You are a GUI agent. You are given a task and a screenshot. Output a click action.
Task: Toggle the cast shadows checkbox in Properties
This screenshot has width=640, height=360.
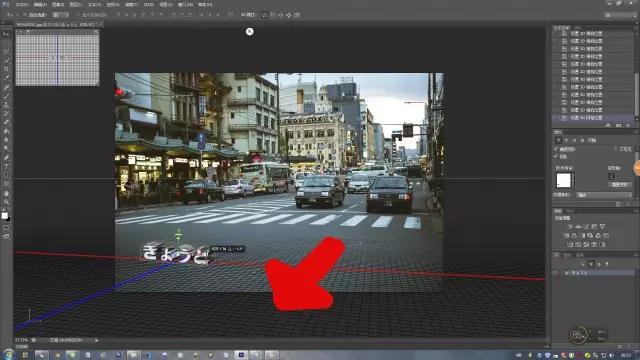click(556, 156)
